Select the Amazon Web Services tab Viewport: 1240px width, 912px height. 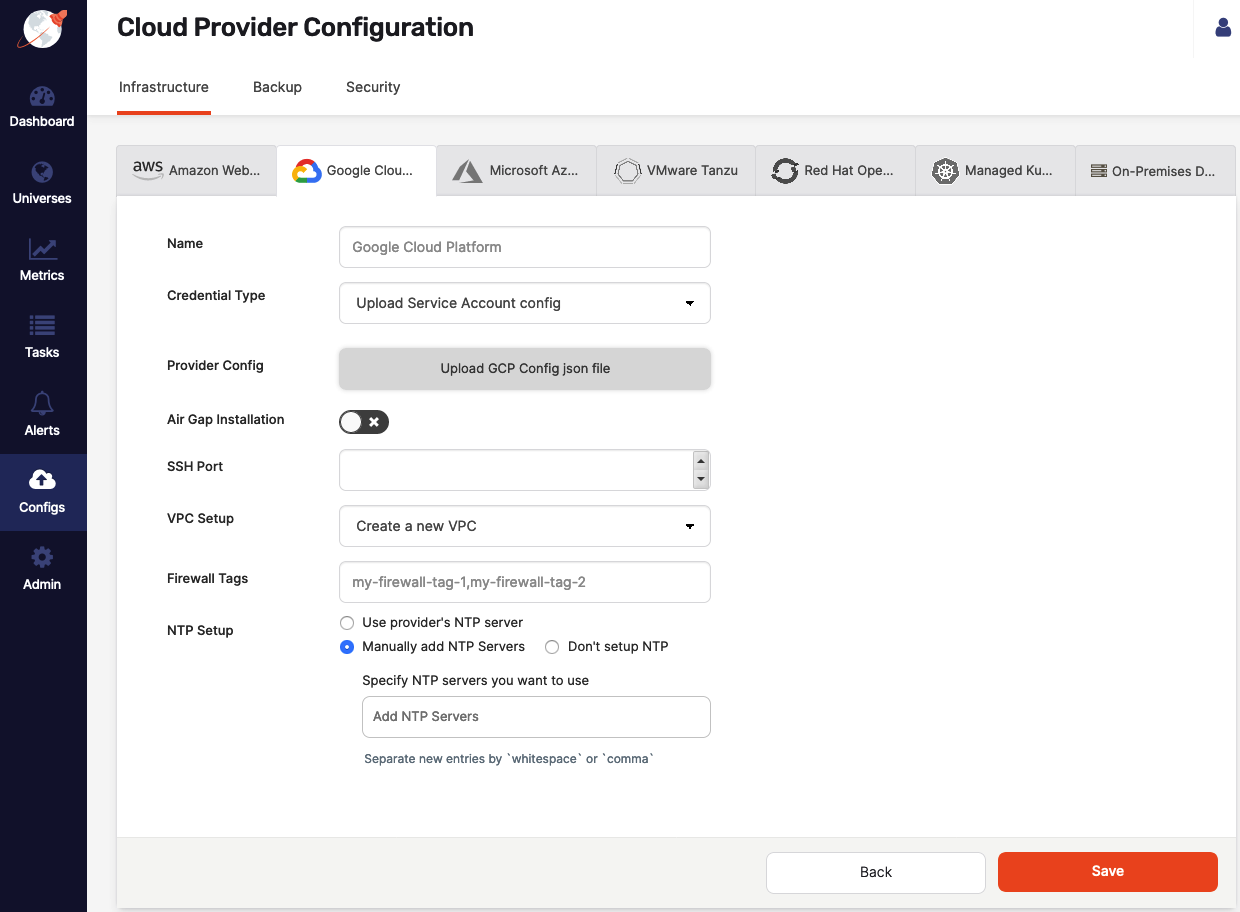[x=197, y=170]
